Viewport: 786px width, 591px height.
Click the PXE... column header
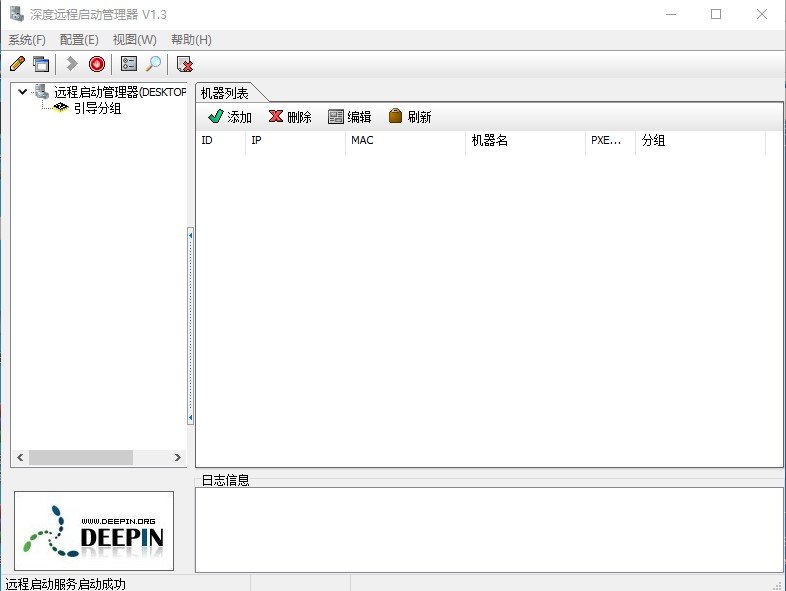610,140
